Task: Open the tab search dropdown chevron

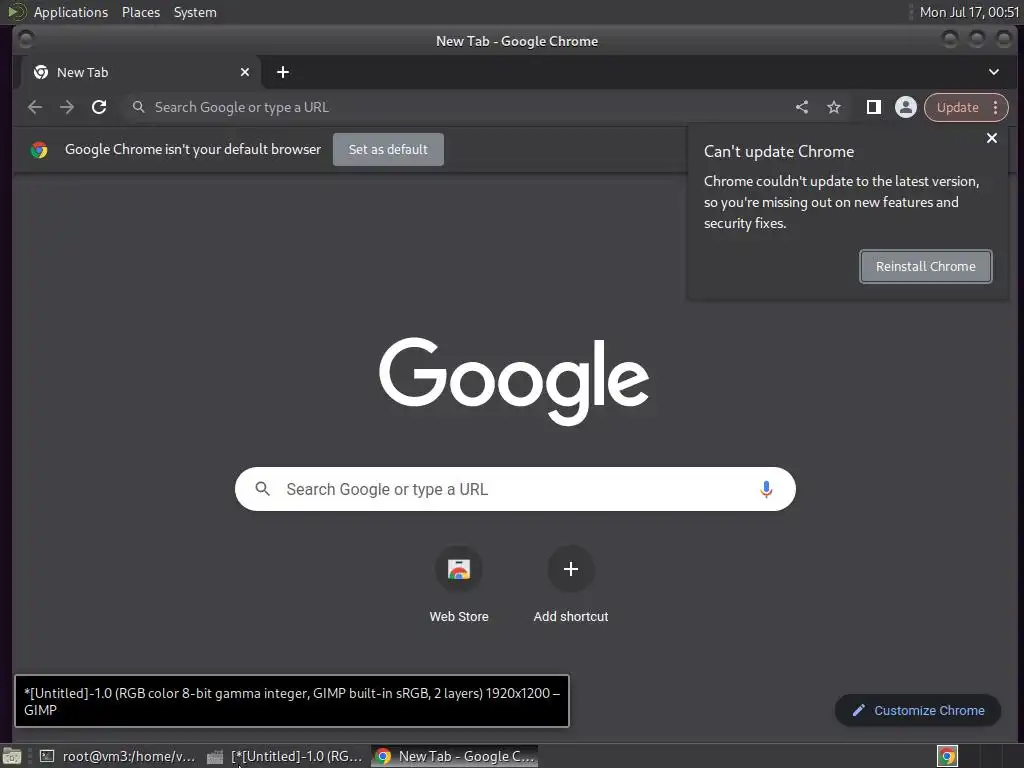Action: (993, 72)
